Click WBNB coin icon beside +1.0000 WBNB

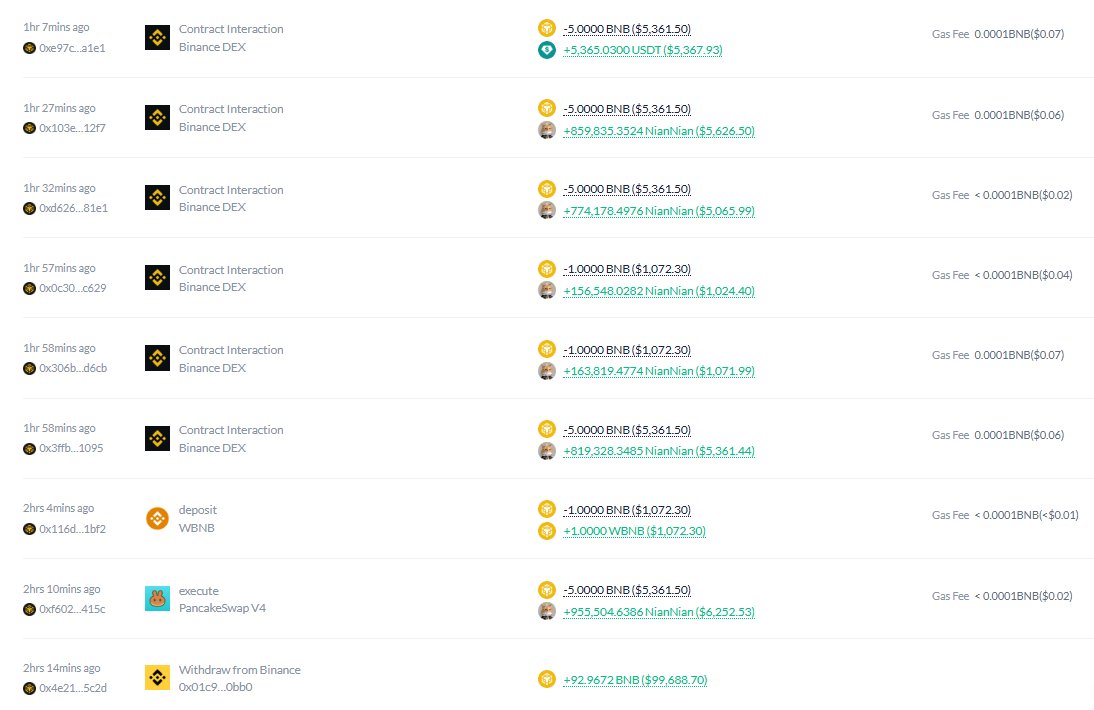click(547, 531)
